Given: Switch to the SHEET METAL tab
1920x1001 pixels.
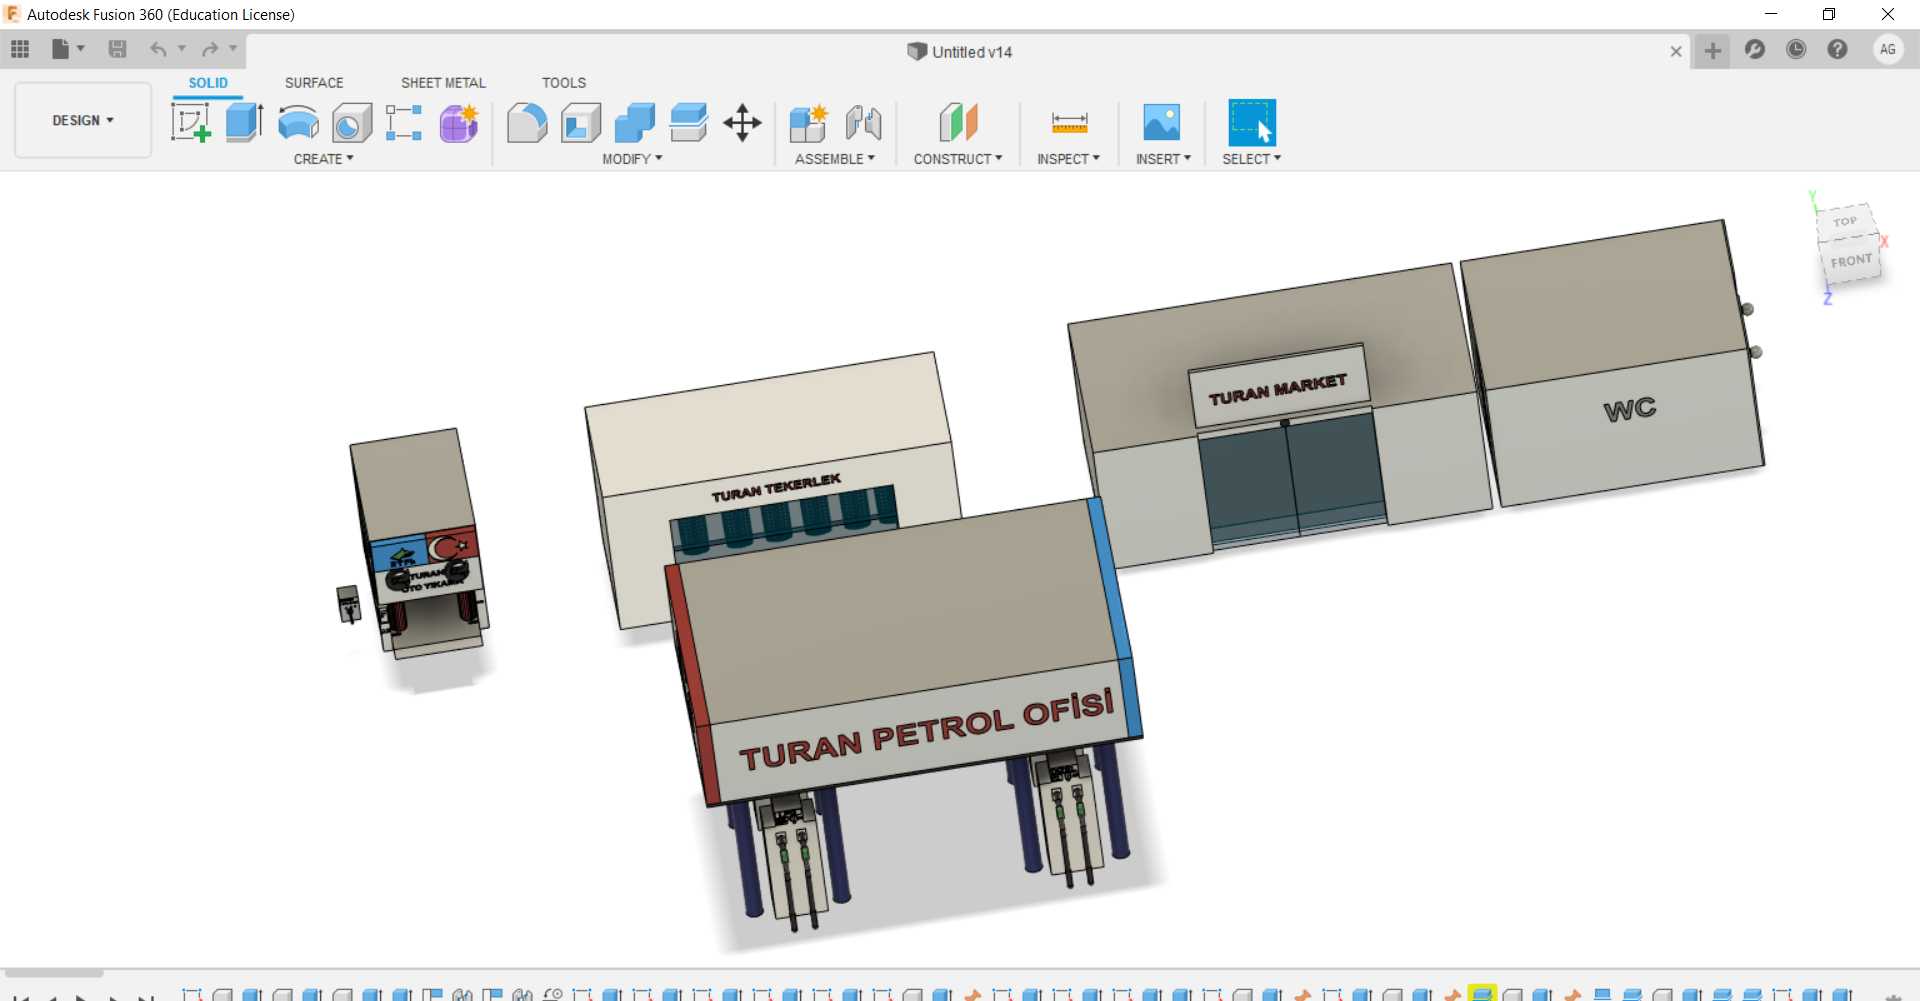Looking at the screenshot, I should (443, 83).
